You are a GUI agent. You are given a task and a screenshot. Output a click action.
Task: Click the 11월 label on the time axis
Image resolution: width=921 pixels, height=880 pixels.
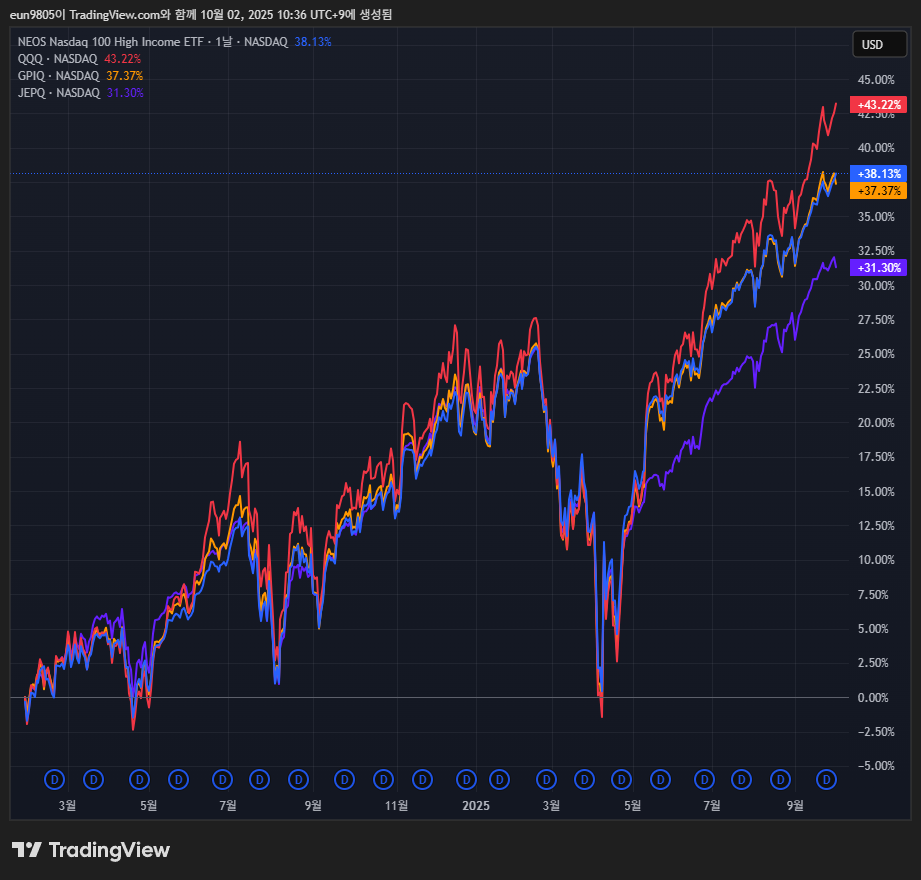pyautogui.click(x=396, y=805)
